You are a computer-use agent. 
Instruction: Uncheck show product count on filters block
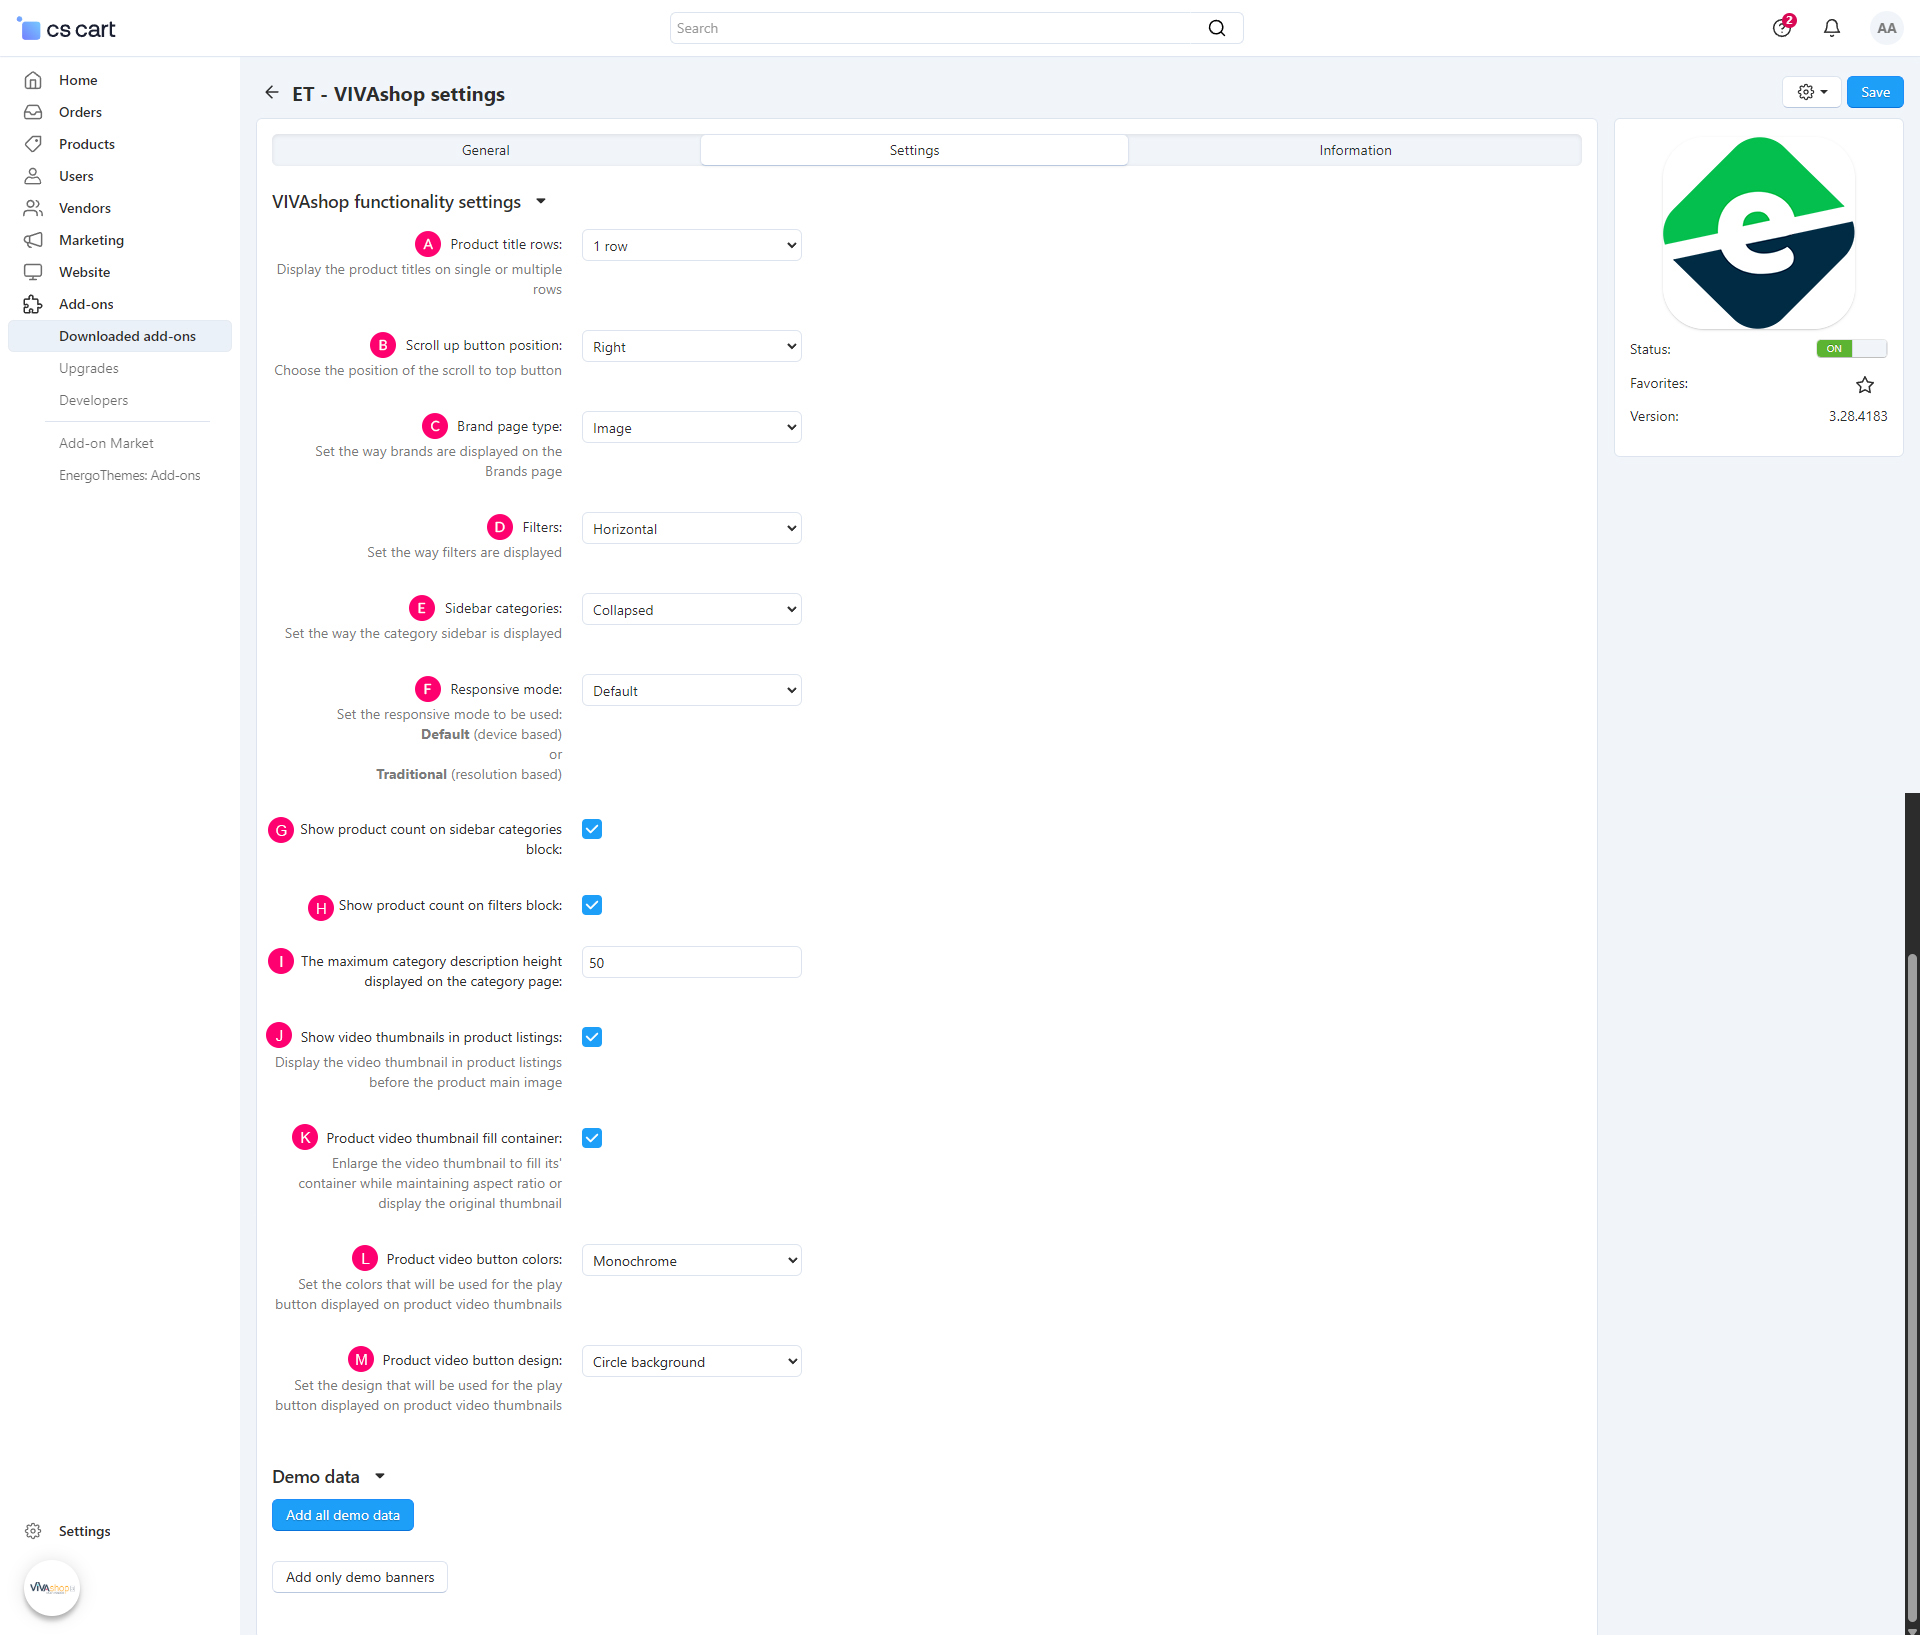[x=592, y=906]
